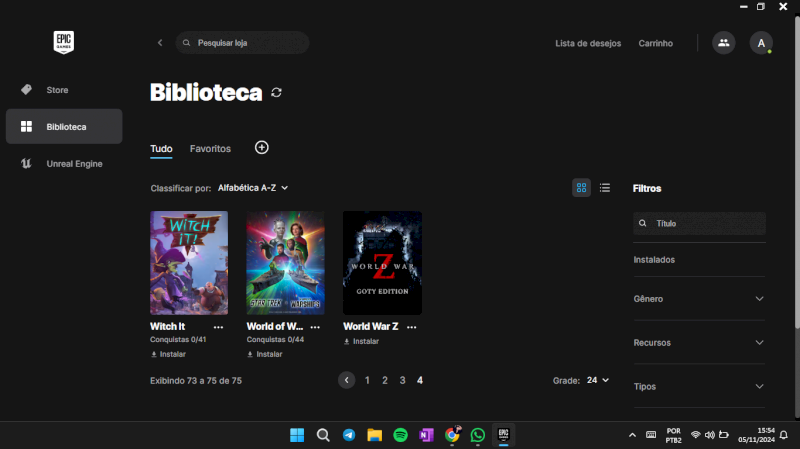
Task: Open the account profile avatar
Action: click(x=761, y=43)
